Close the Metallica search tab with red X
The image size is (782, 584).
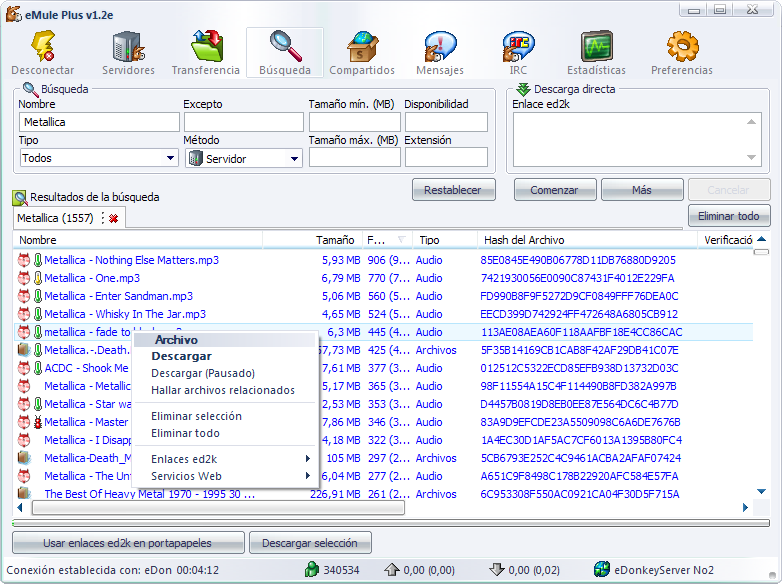point(114,218)
